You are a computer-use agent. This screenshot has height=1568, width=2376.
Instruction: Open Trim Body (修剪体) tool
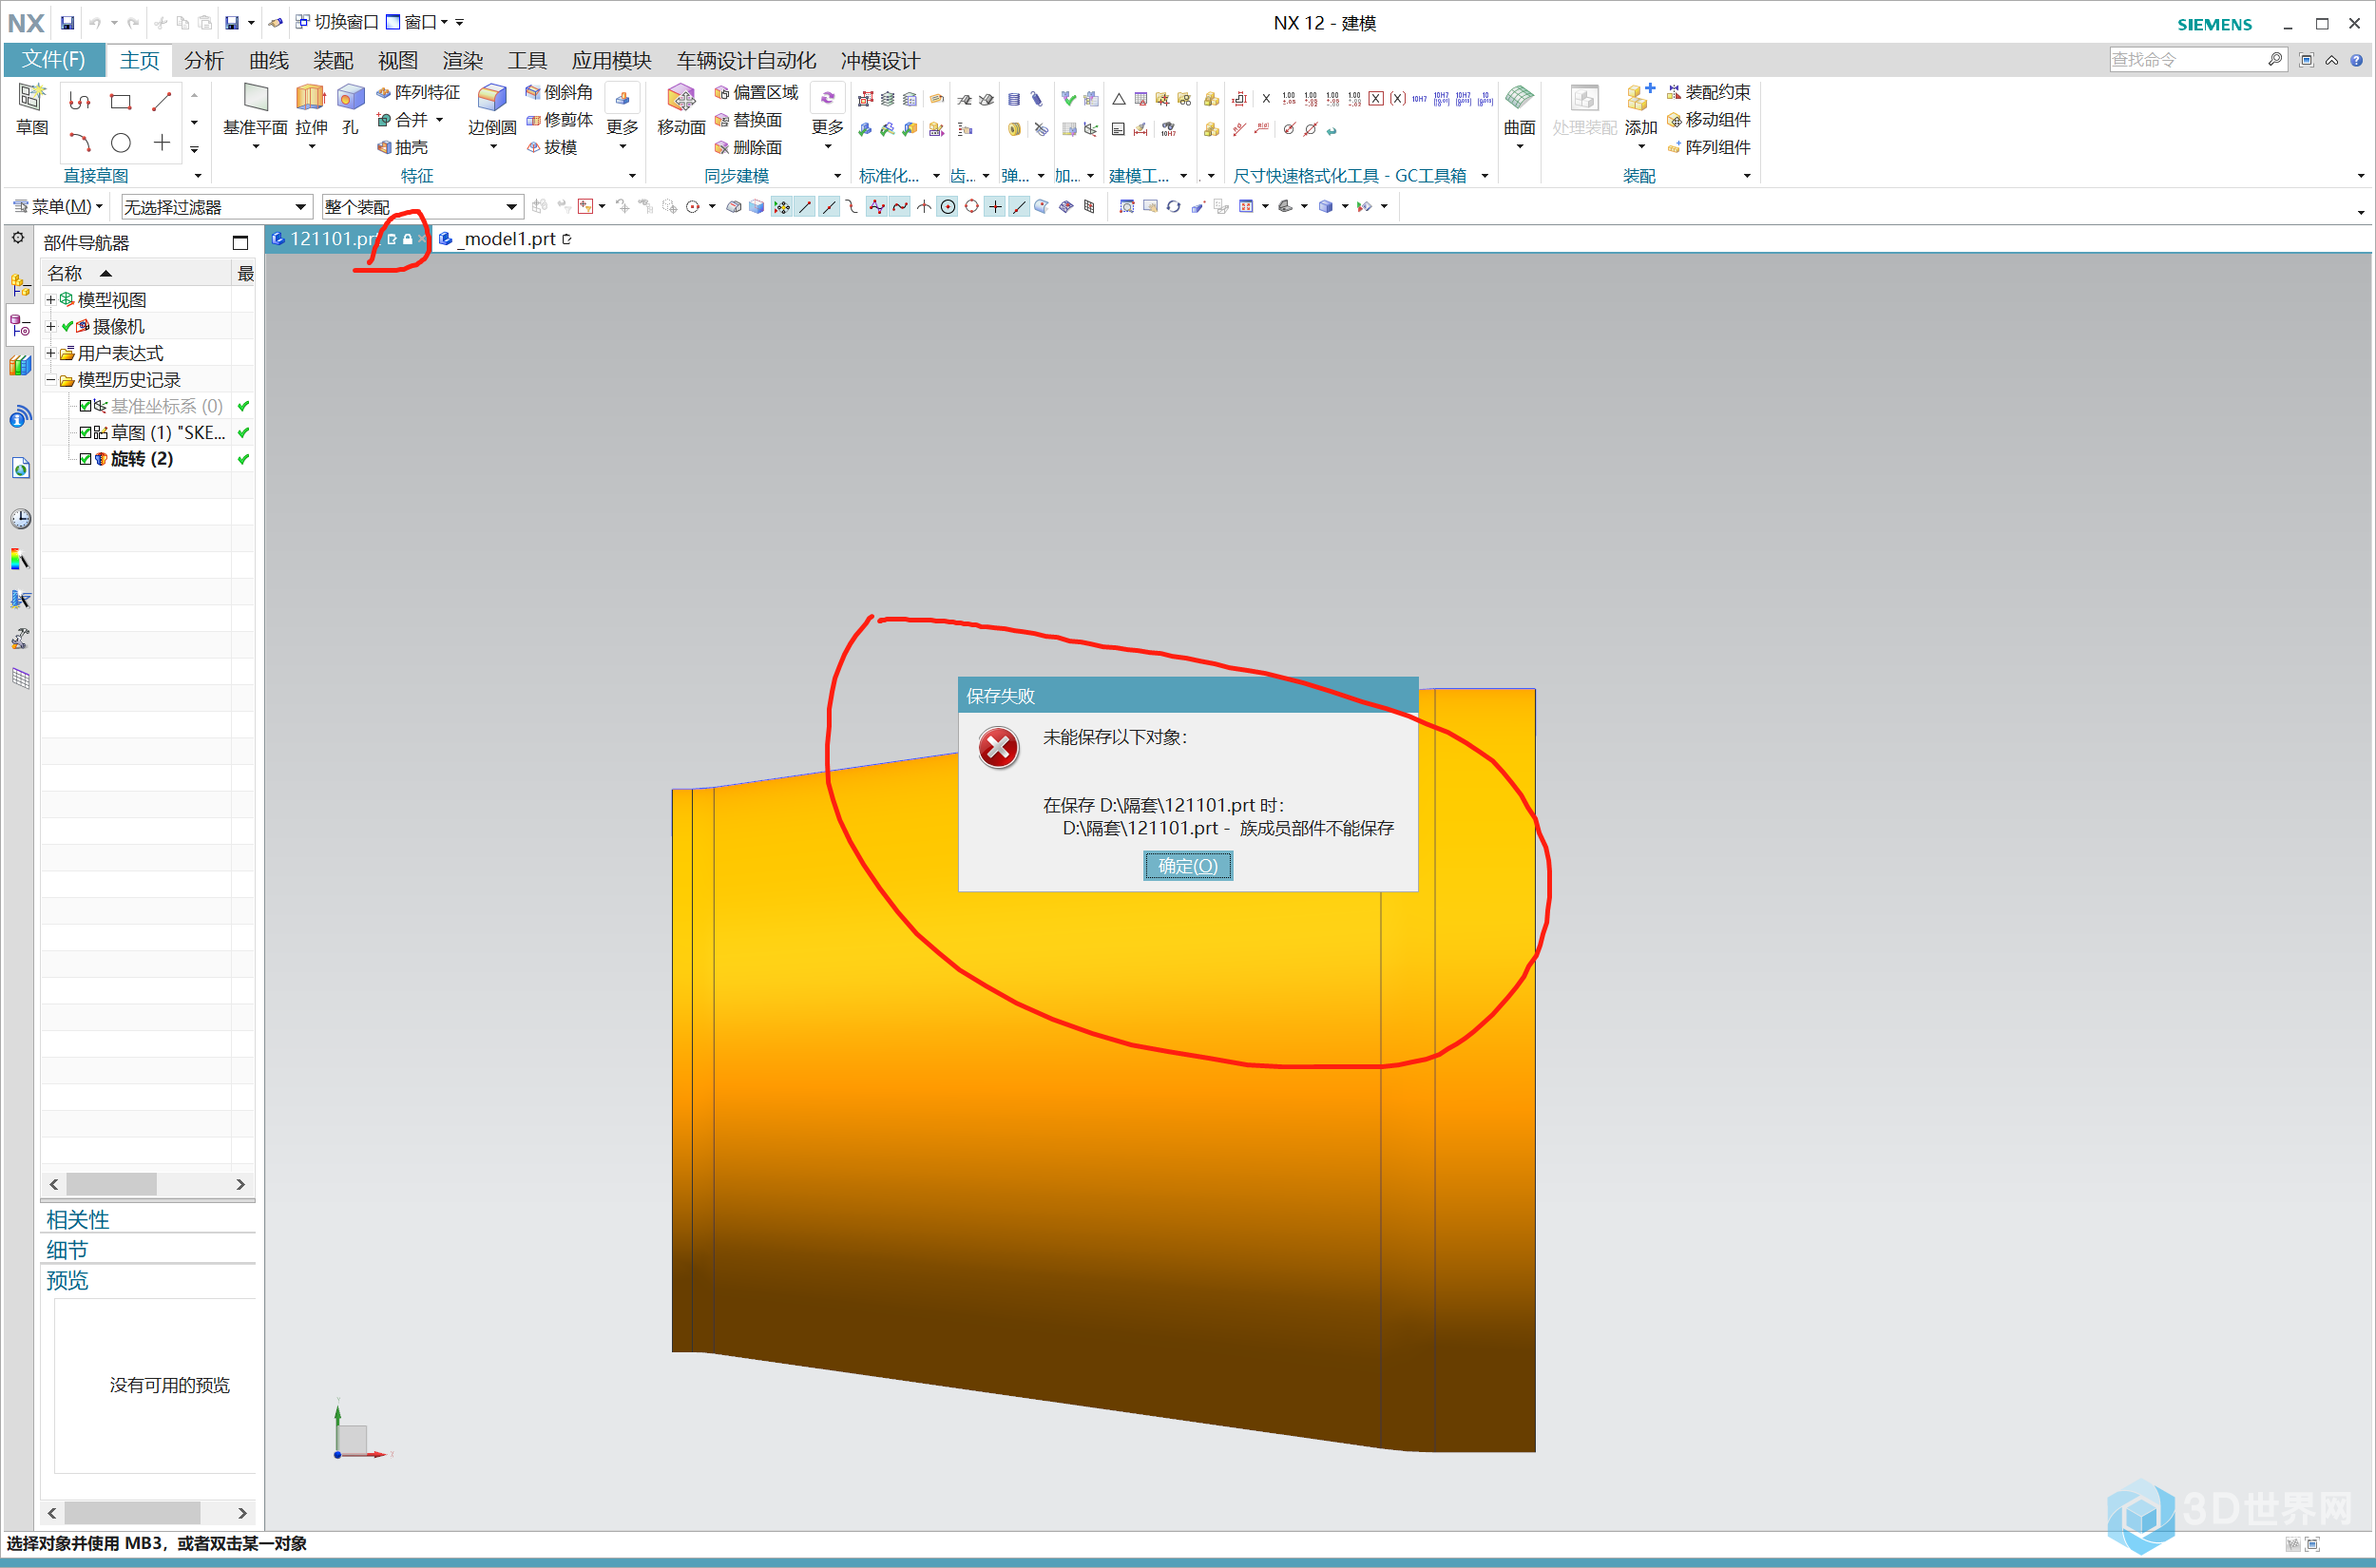(x=559, y=120)
